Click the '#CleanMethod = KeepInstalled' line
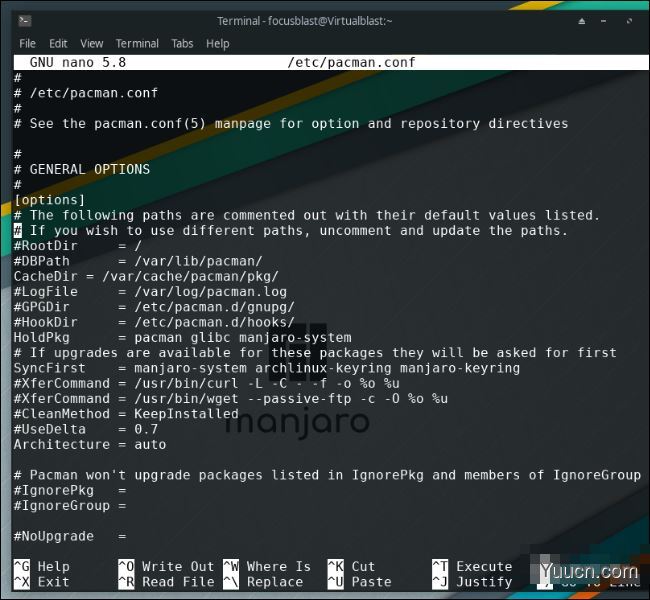This screenshot has height=600, width=650. coord(126,414)
